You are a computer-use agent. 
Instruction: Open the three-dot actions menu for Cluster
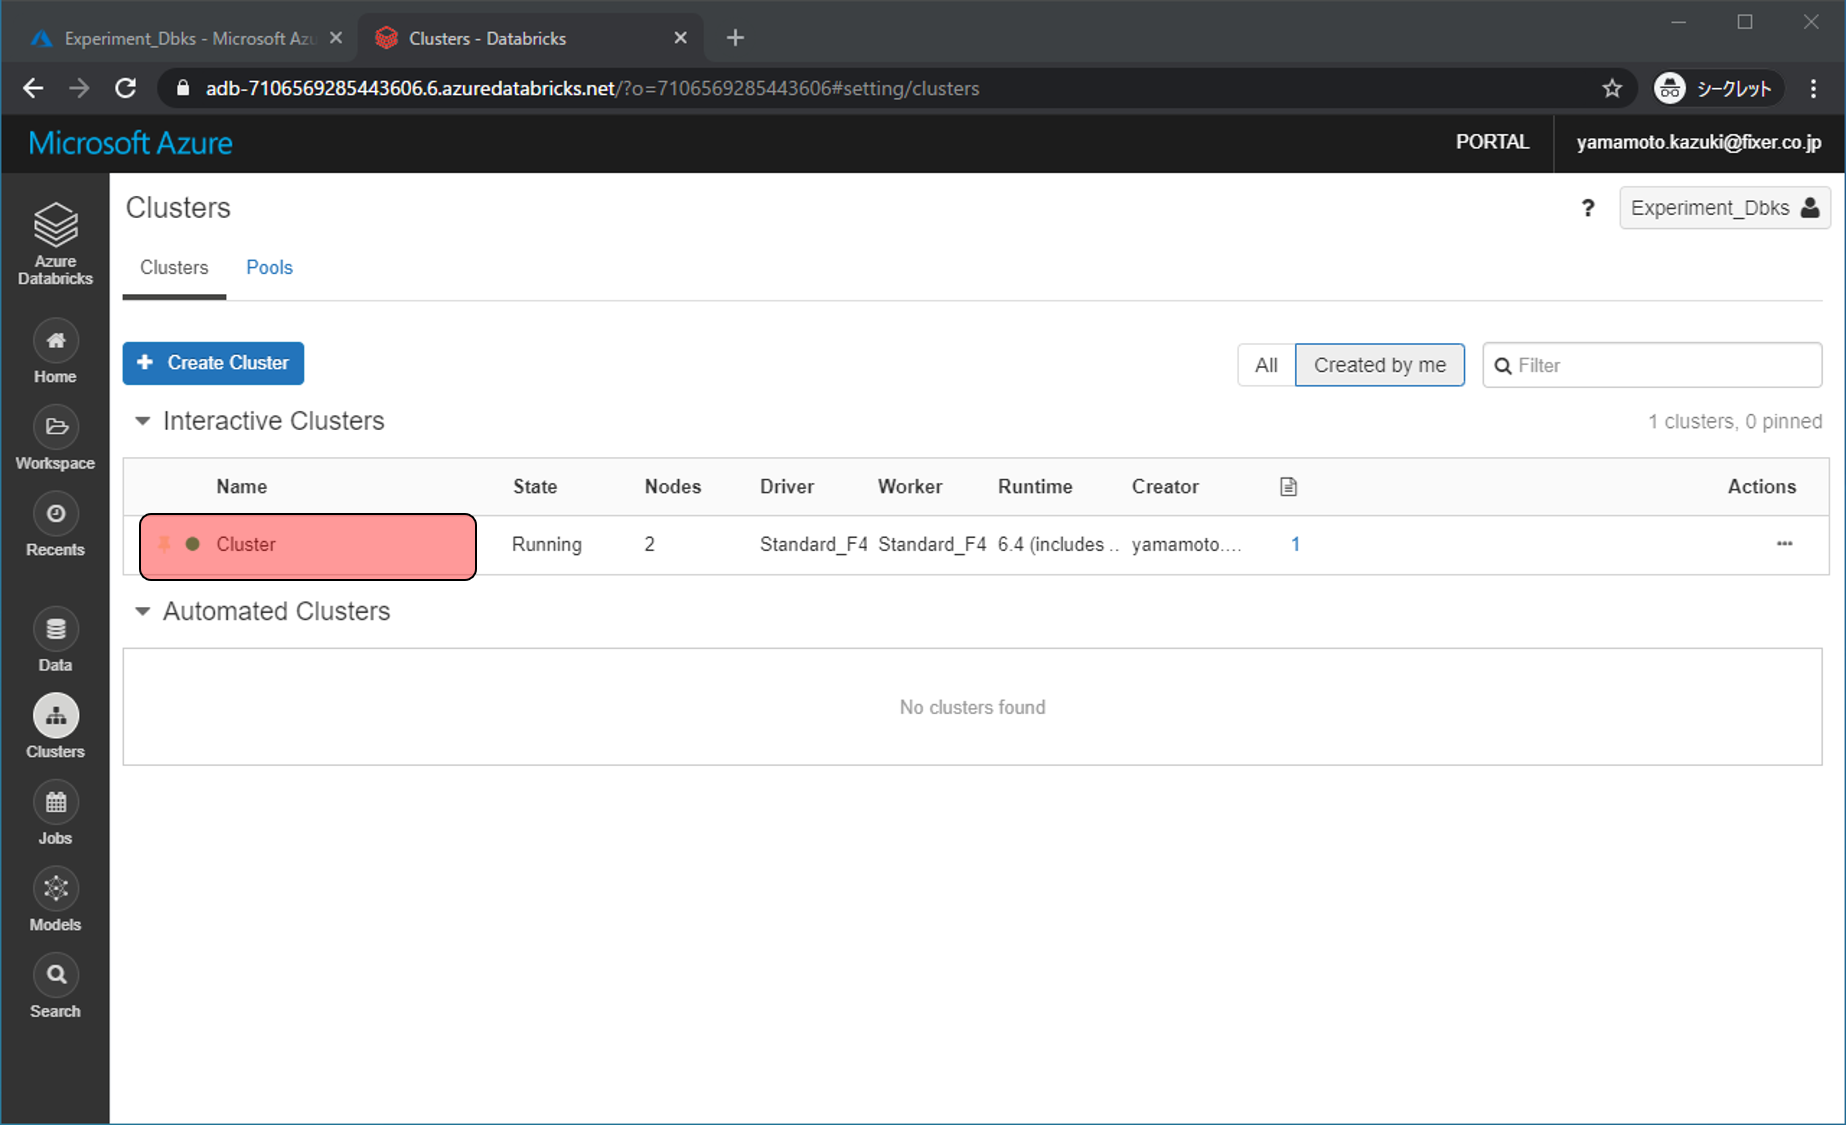[1784, 544]
